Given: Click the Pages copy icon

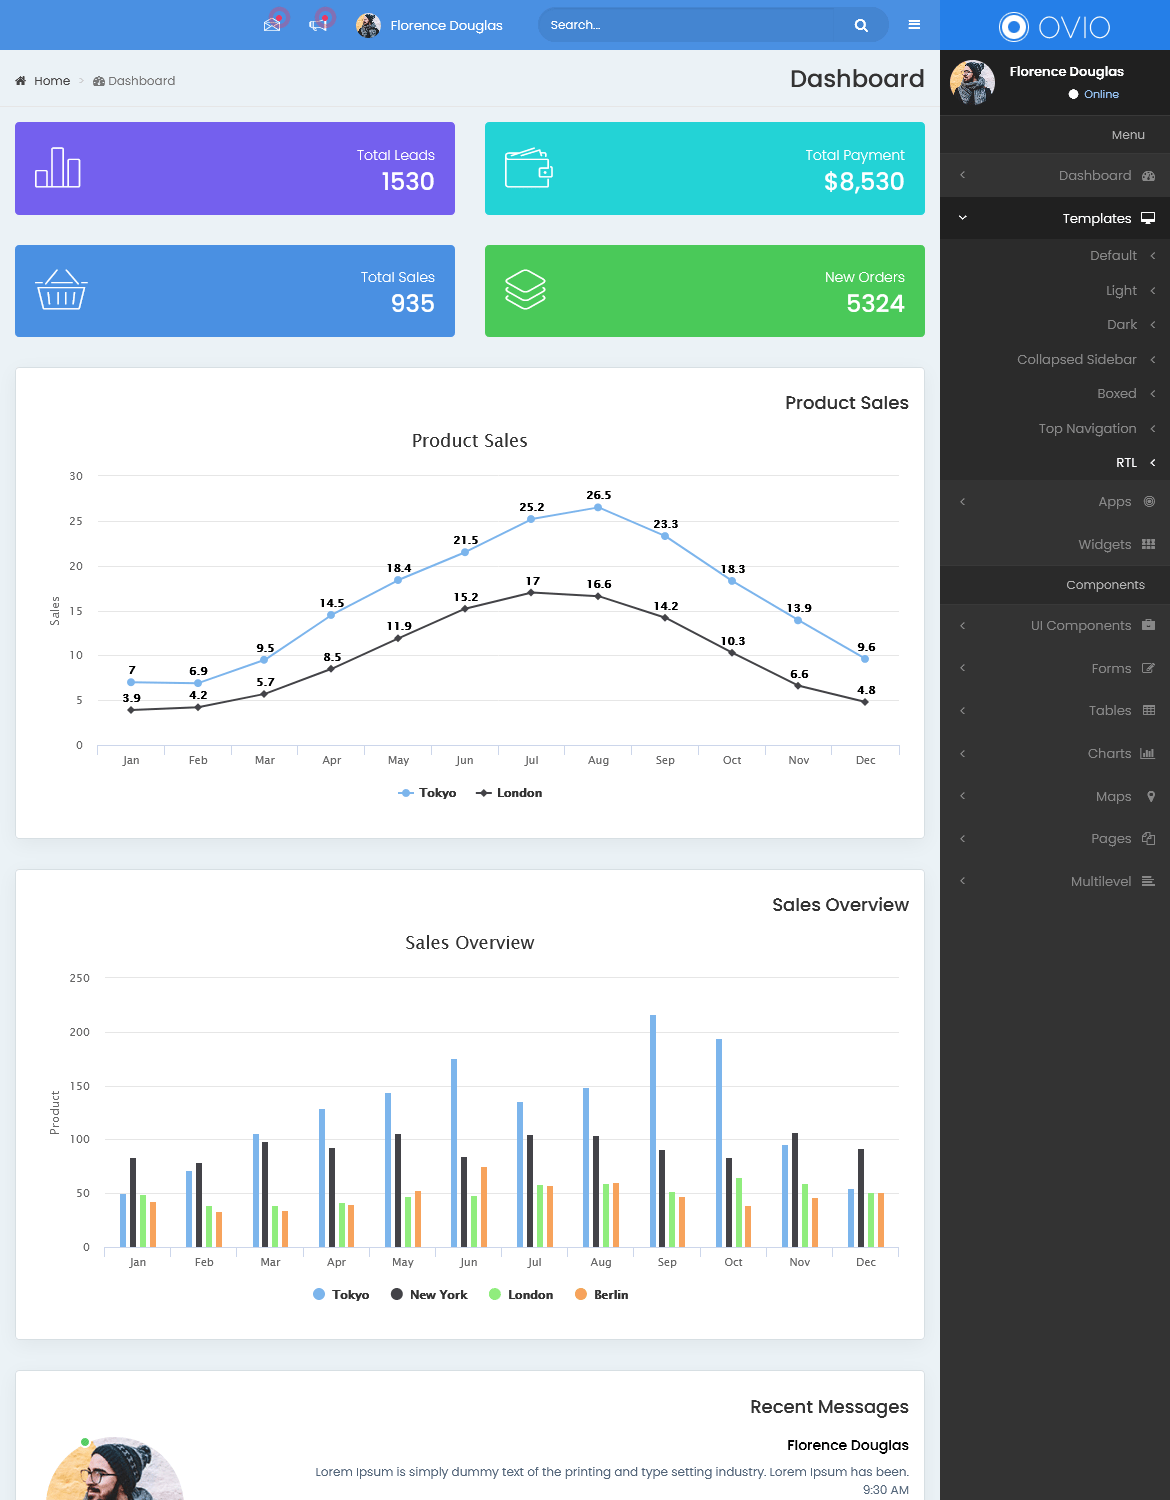Looking at the screenshot, I should pos(1148,838).
